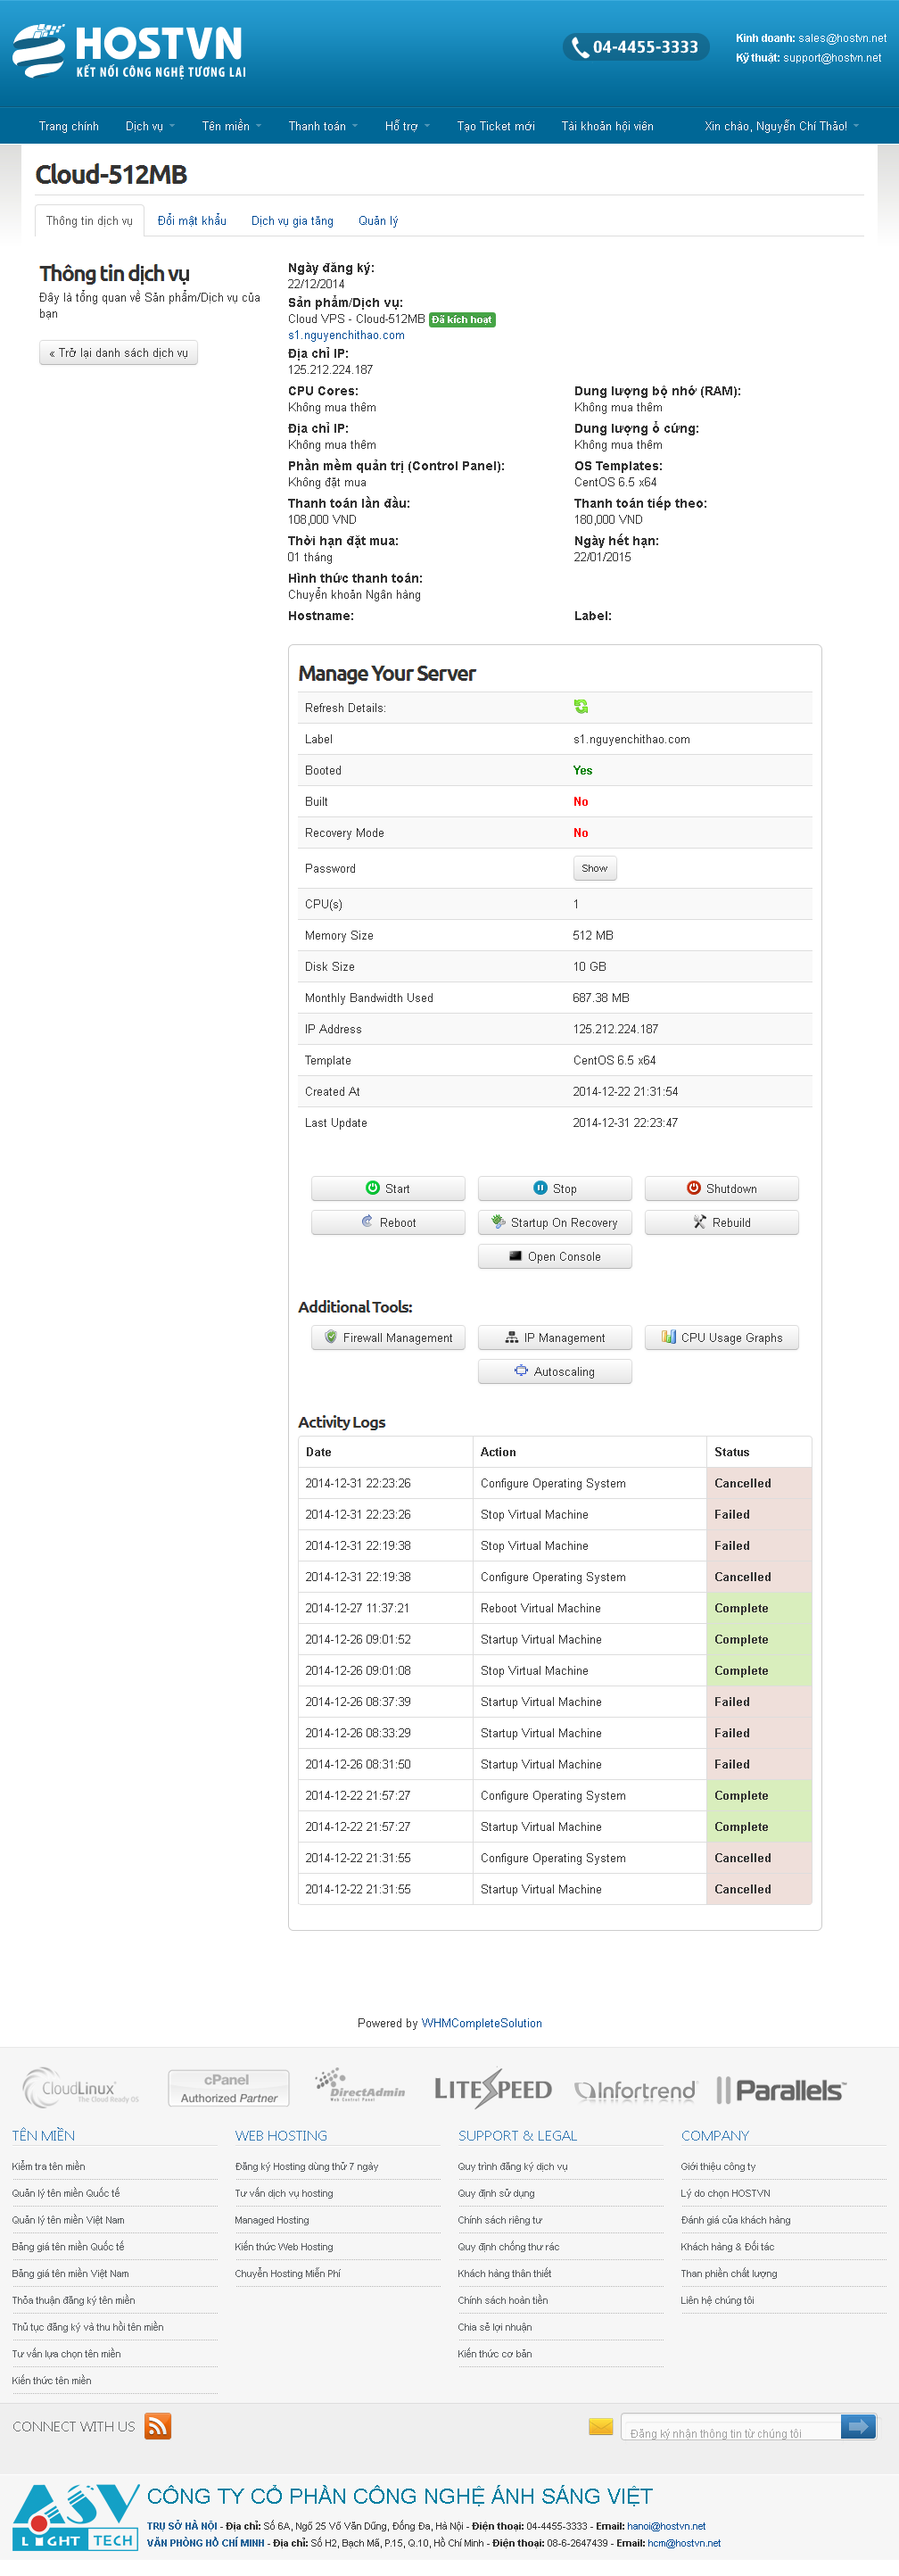Click the Rebuild server button
The width and height of the screenshot is (899, 2576).
click(721, 1222)
